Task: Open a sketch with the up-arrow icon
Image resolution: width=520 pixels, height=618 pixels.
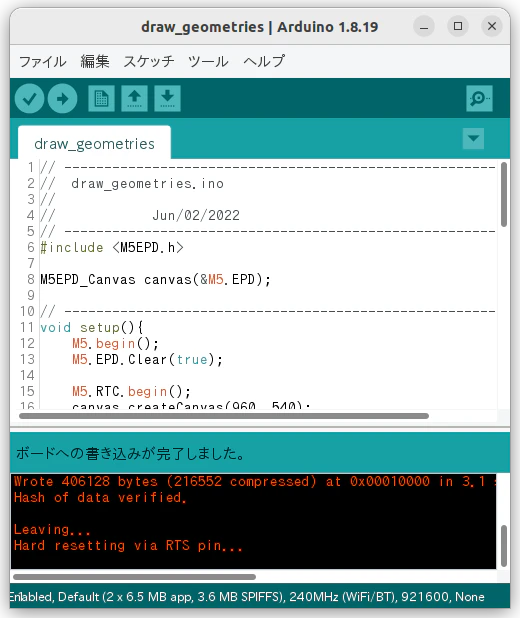Action: point(134,99)
